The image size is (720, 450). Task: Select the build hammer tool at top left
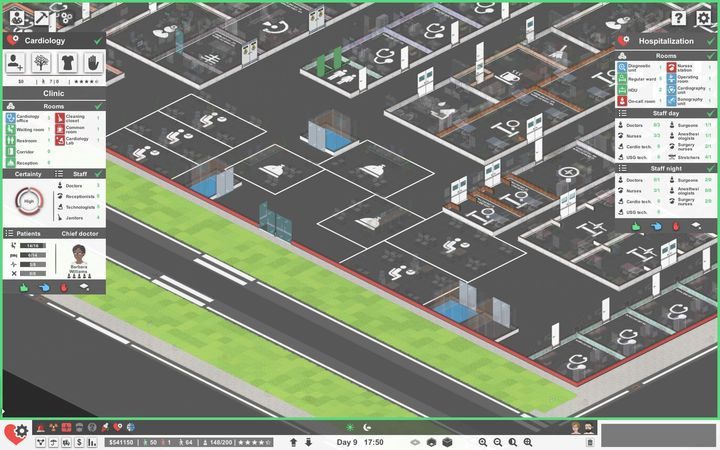click(x=42, y=17)
